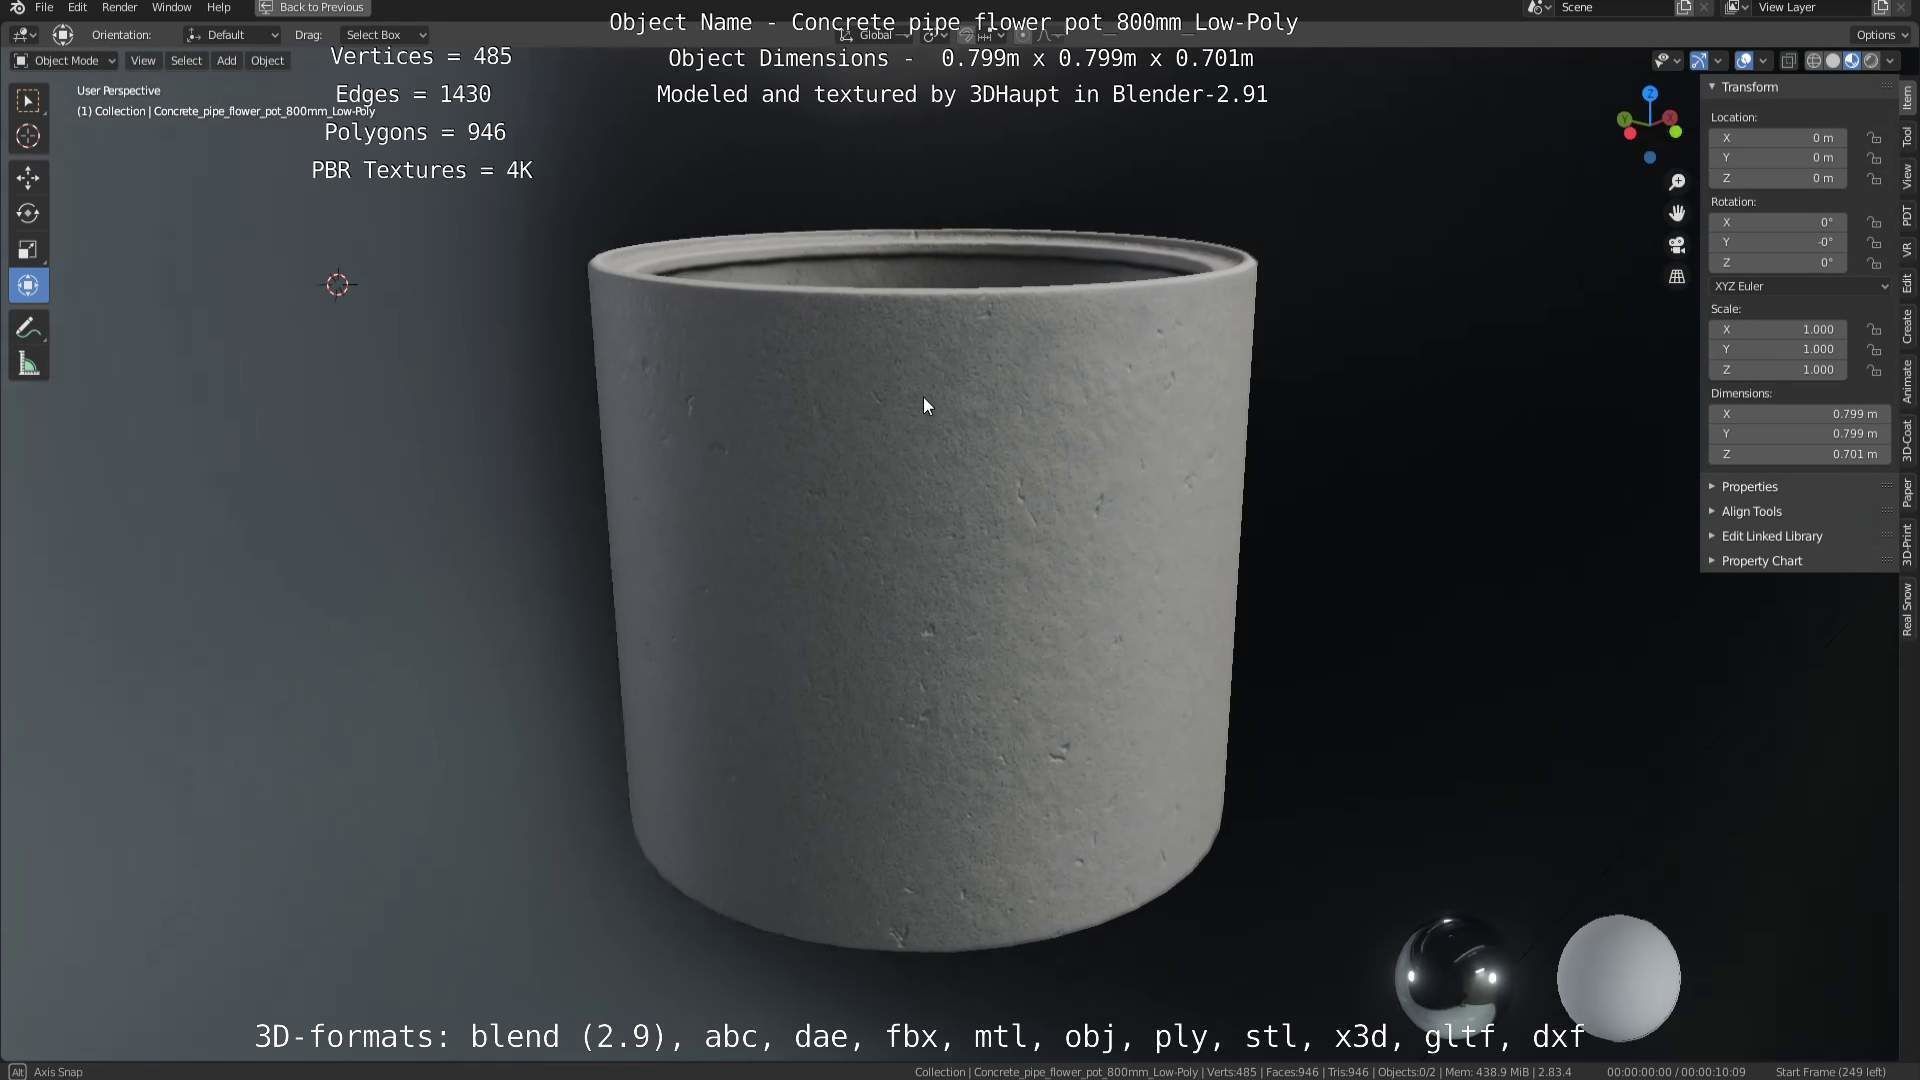Open the Select menu in viewport header

(186, 61)
